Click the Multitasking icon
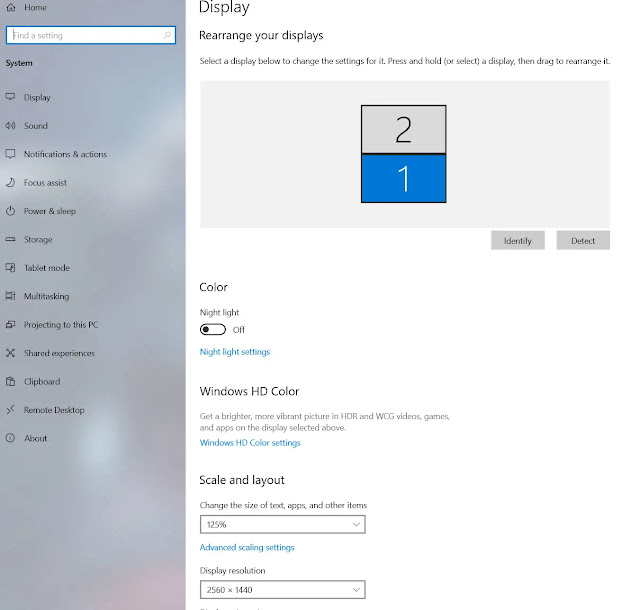Screen dimensions: 640x610 click(11, 296)
